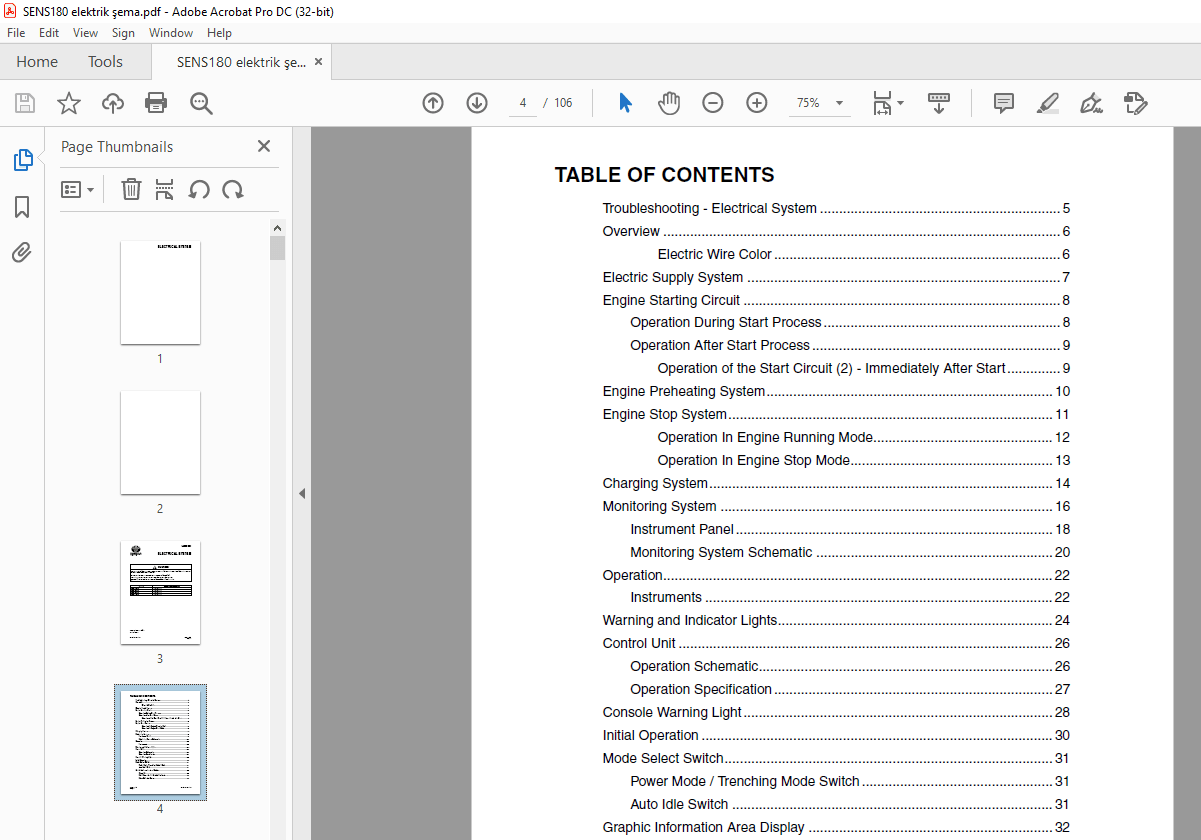
Task: Go to next page with down arrow
Action: click(x=477, y=103)
